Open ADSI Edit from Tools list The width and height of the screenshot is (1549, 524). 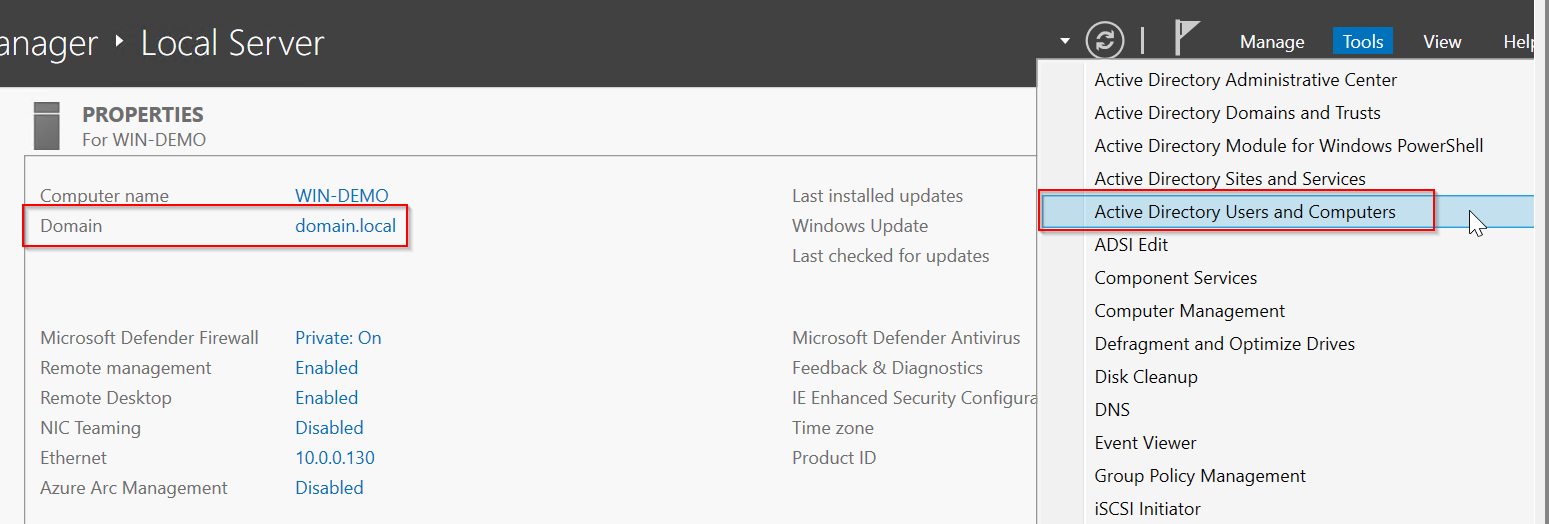tap(1131, 245)
